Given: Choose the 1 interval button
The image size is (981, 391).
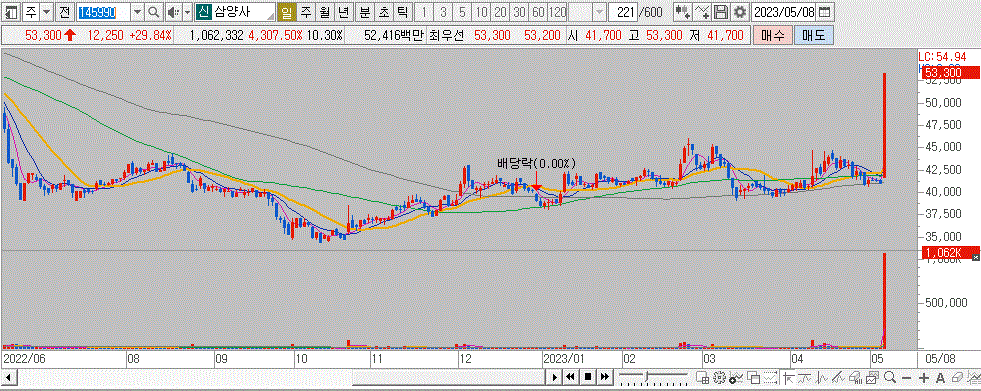Looking at the screenshot, I should coord(425,11).
